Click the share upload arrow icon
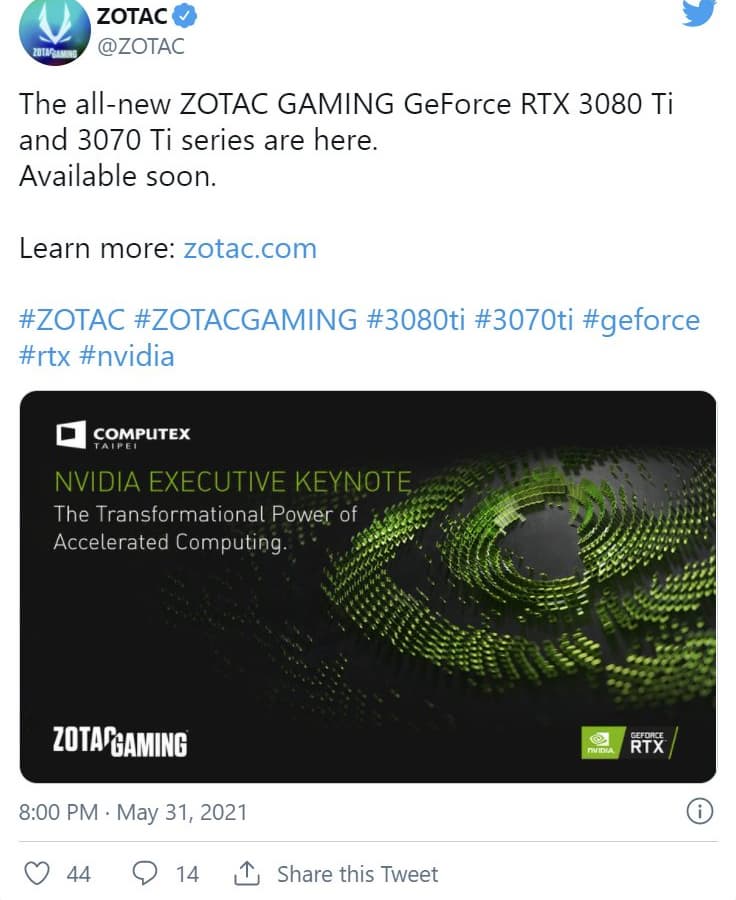Screen dimensions: 736x900 point(246,872)
